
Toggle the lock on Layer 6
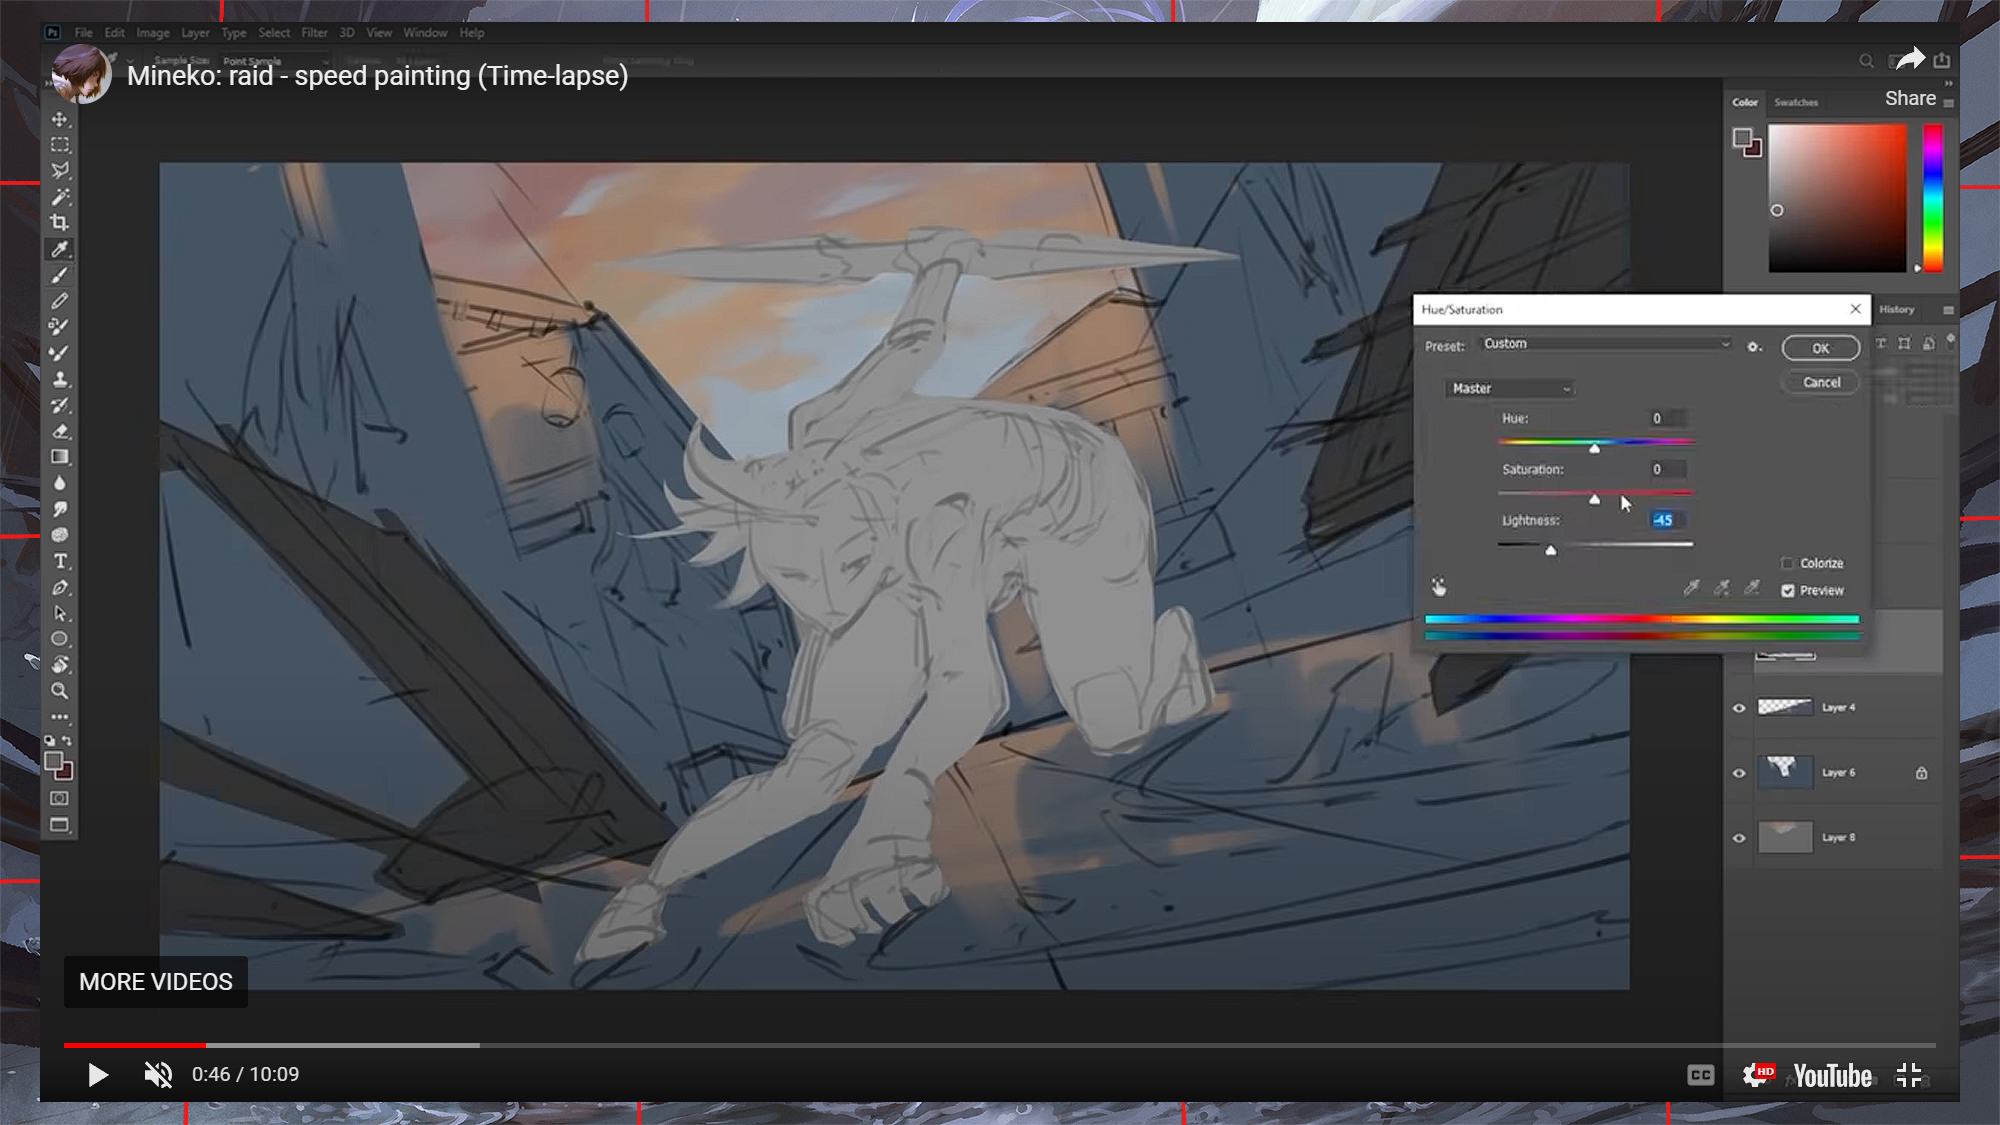[1921, 773]
